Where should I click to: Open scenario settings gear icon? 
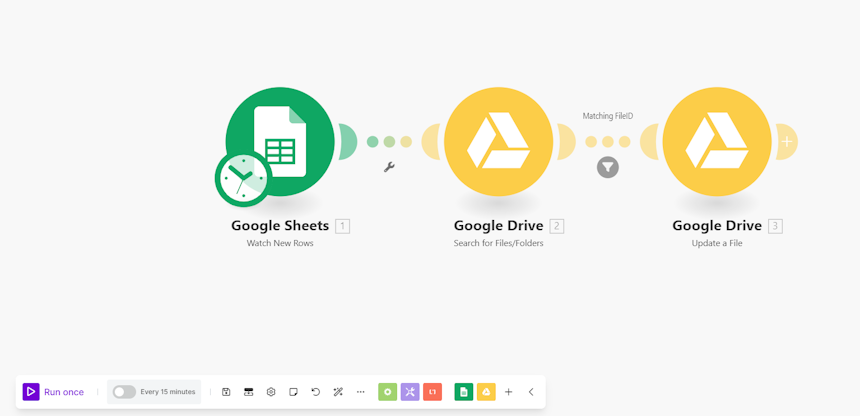pos(271,392)
